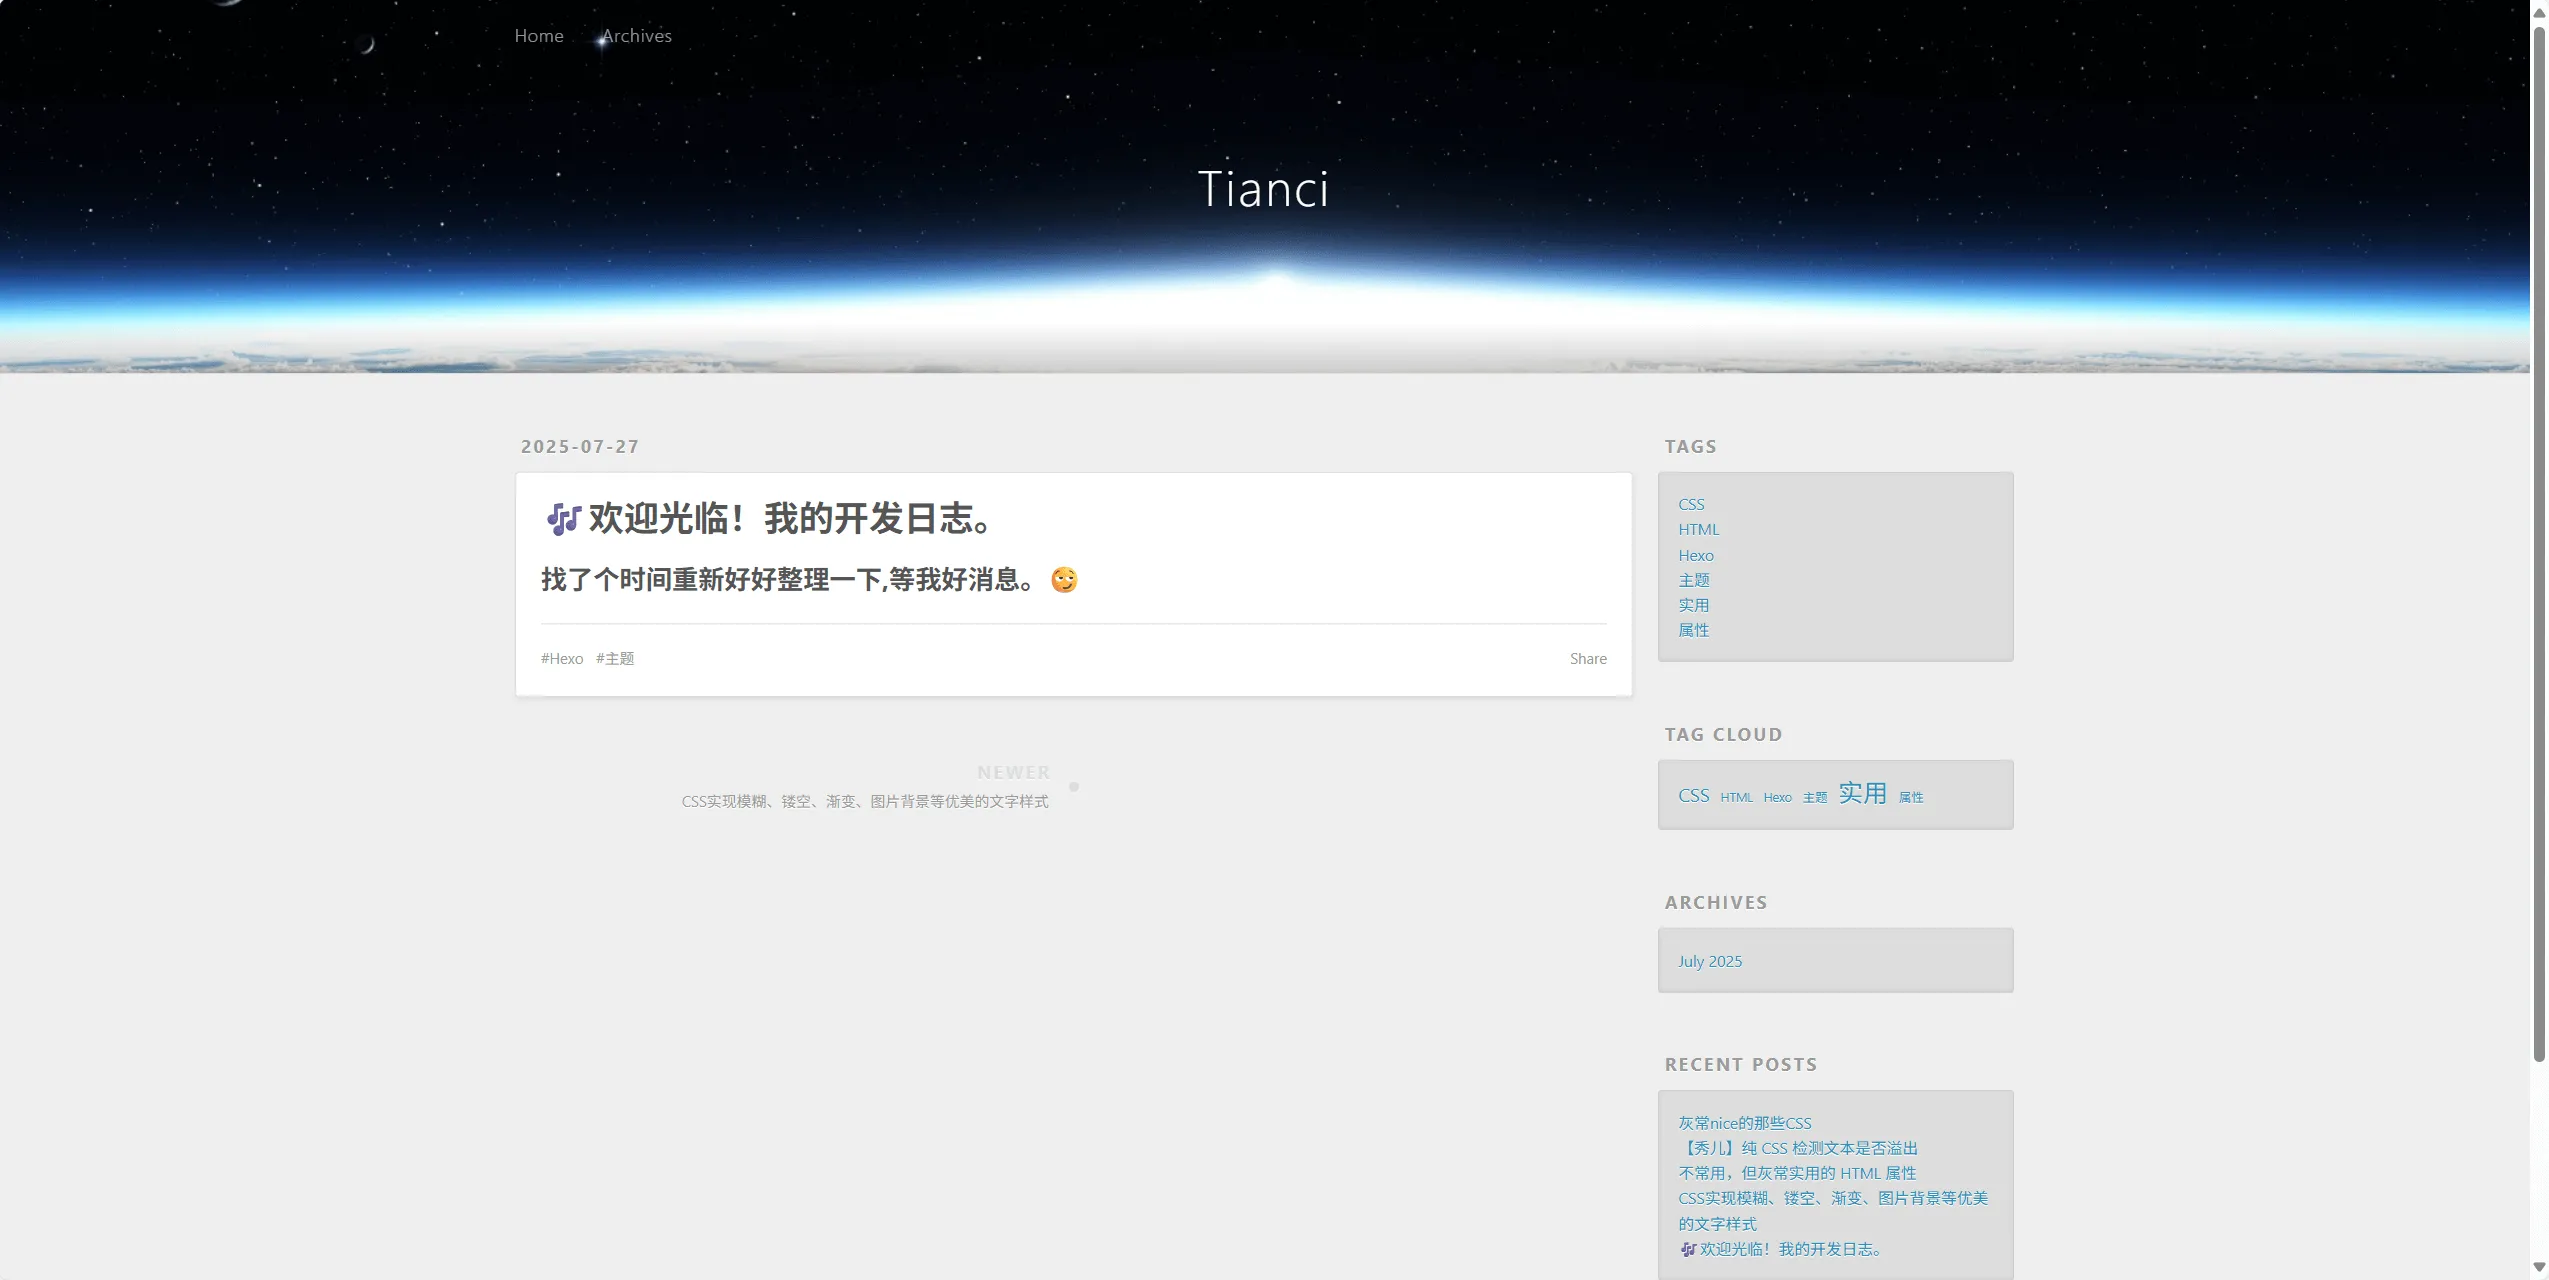This screenshot has width=2549, height=1280.
Task: Click the TAGS widget heading
Action: point(1691,447)
